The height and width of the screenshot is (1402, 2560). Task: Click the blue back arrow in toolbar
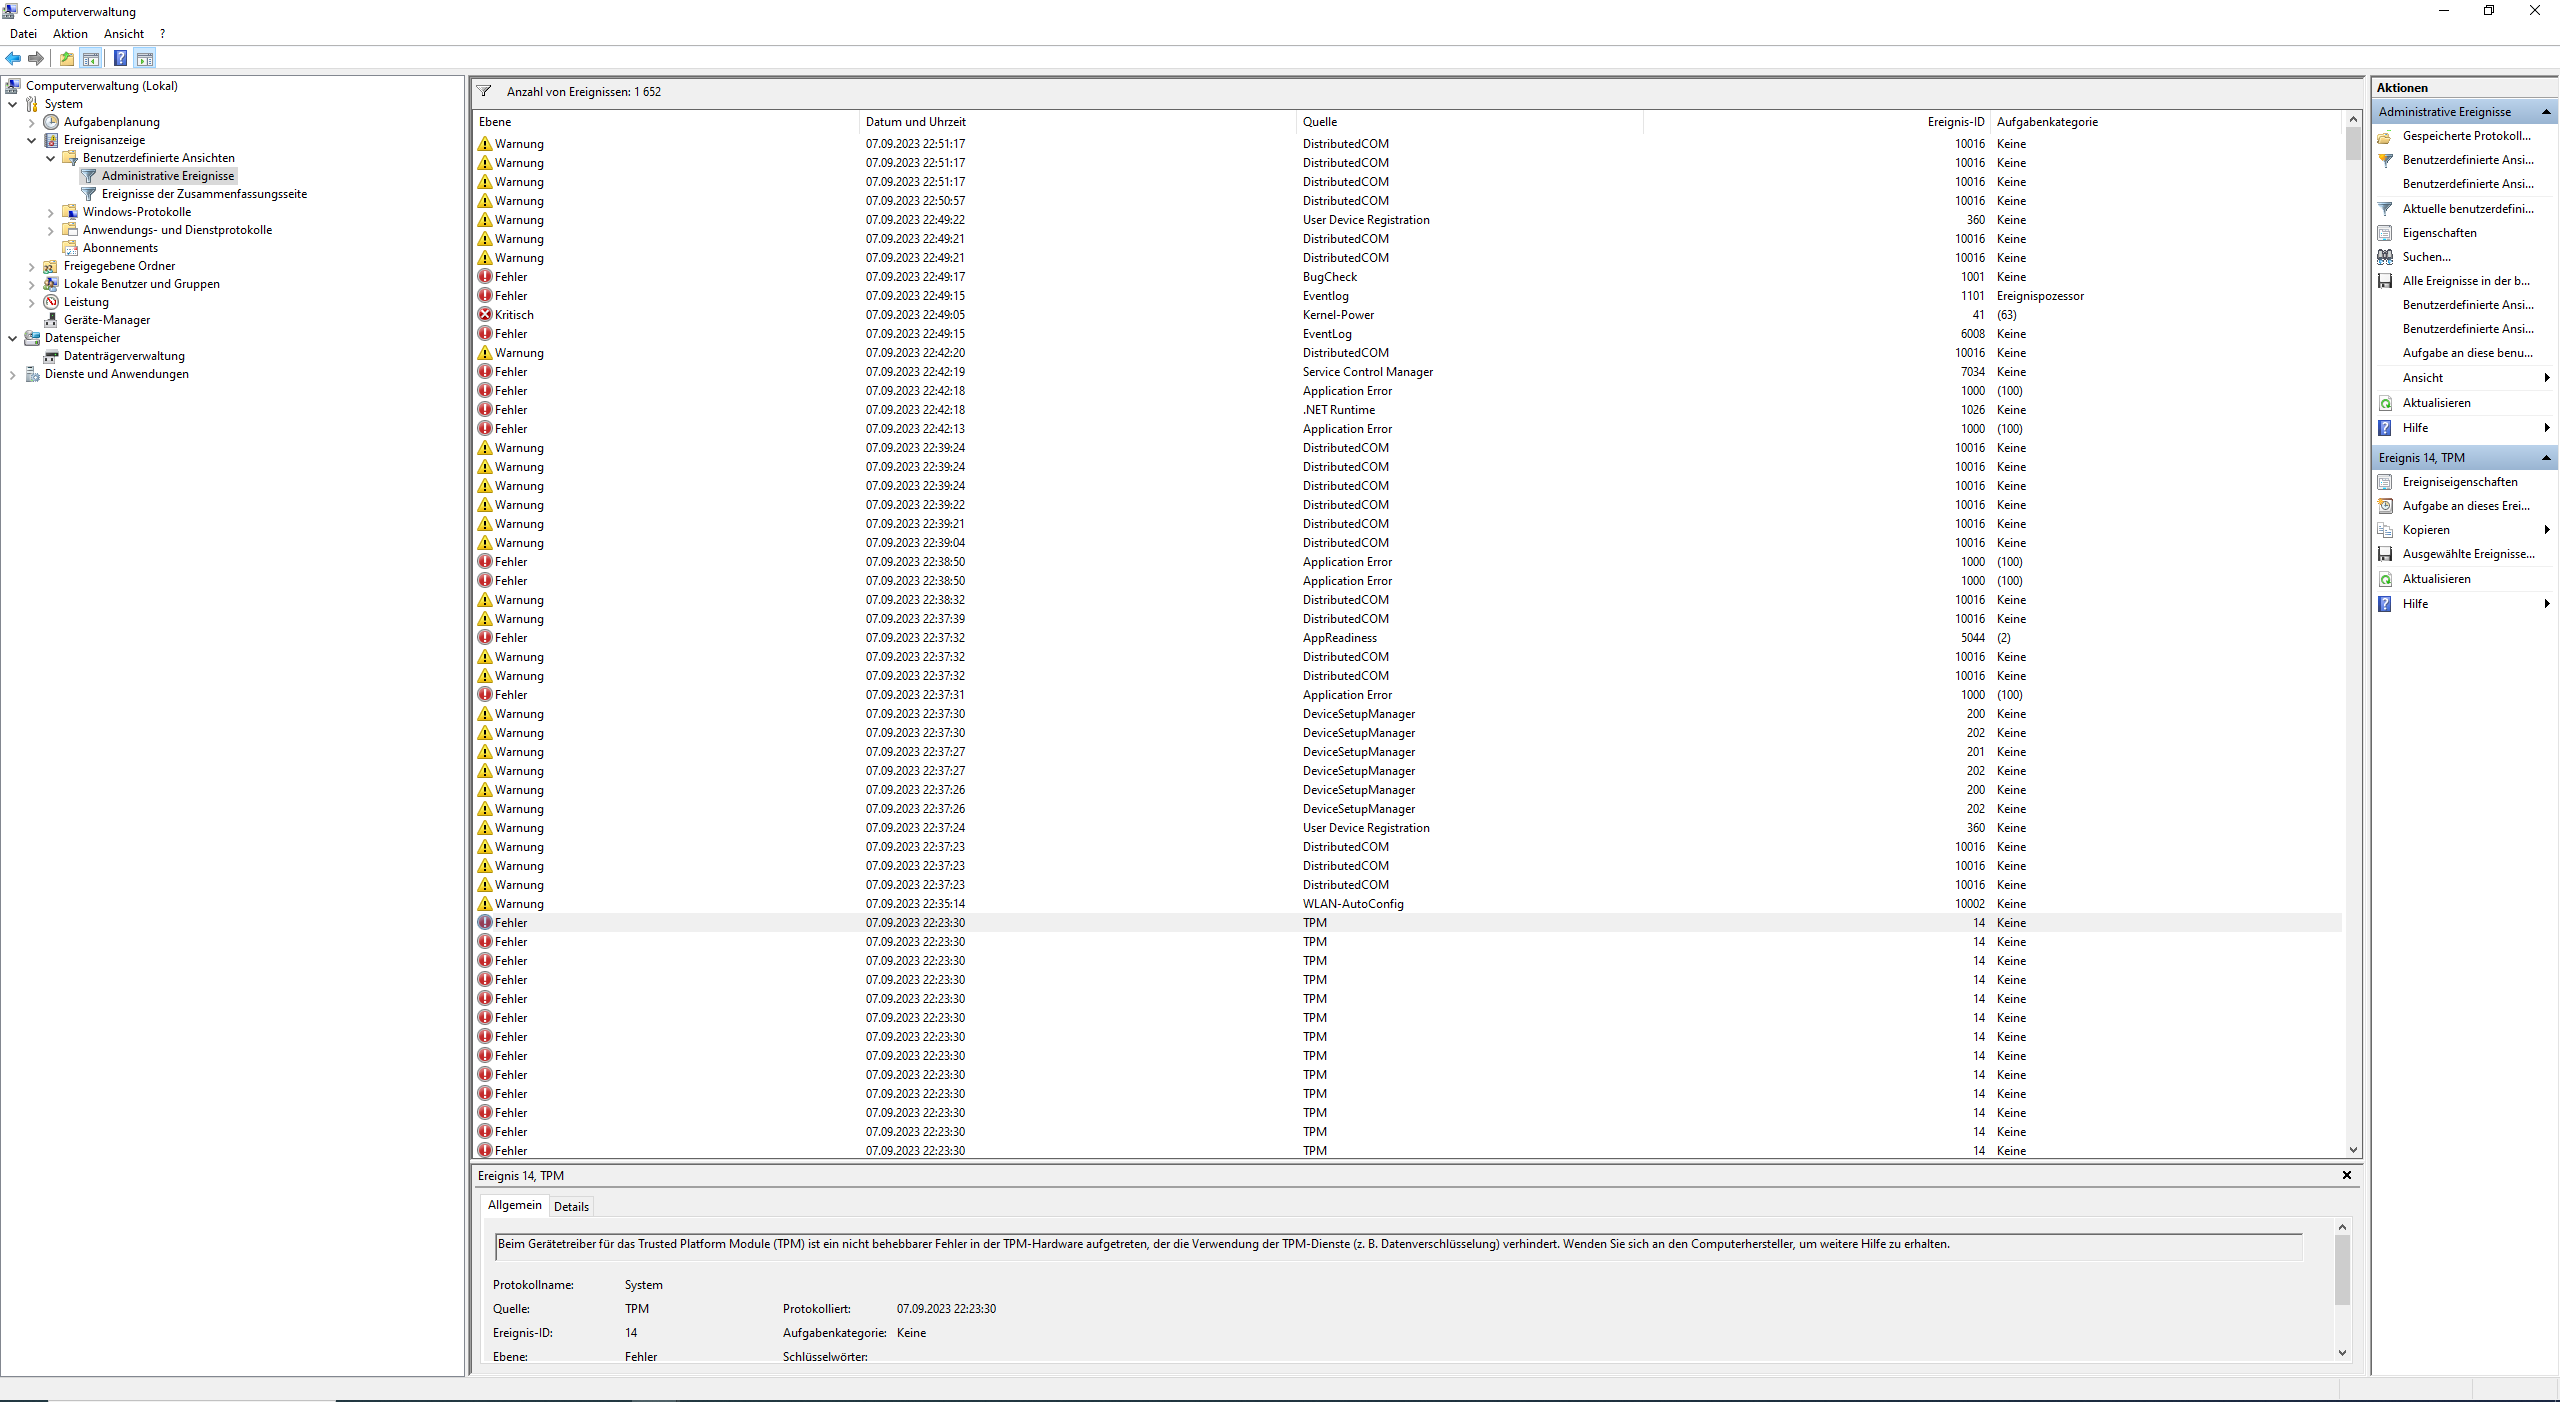pyautogui.click(x=13, y=58)
